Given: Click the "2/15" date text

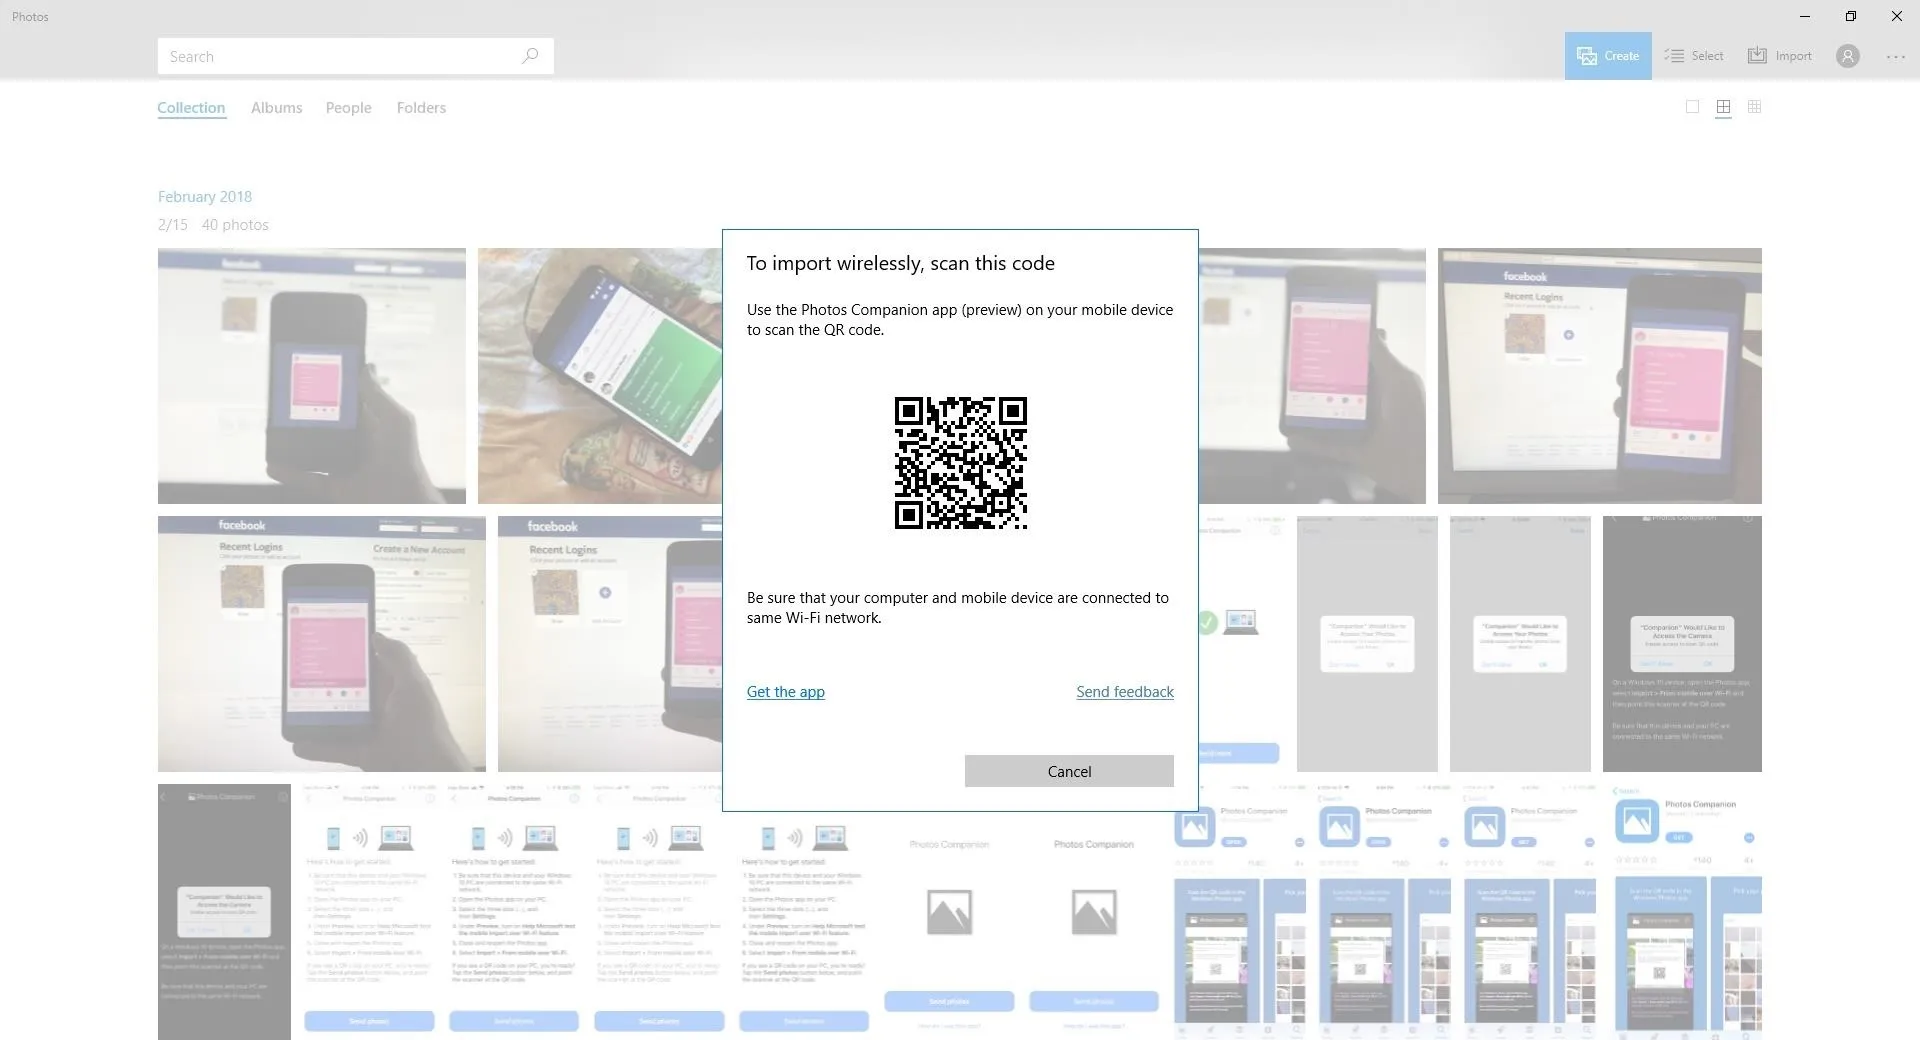Looking at the screenshot, I should pos(172,225).
